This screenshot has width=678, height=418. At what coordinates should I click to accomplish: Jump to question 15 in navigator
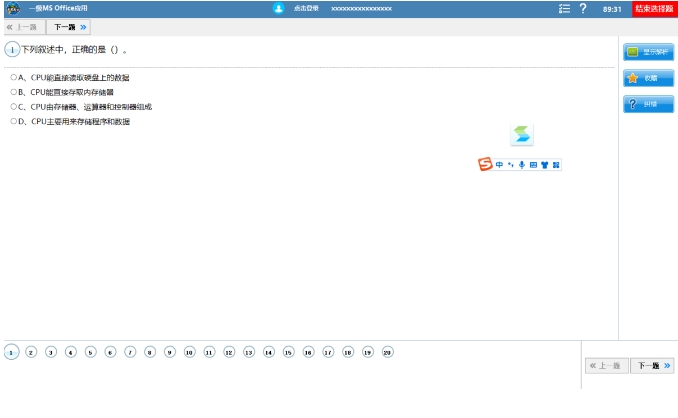pyautogui.click(x=288, y=352)
